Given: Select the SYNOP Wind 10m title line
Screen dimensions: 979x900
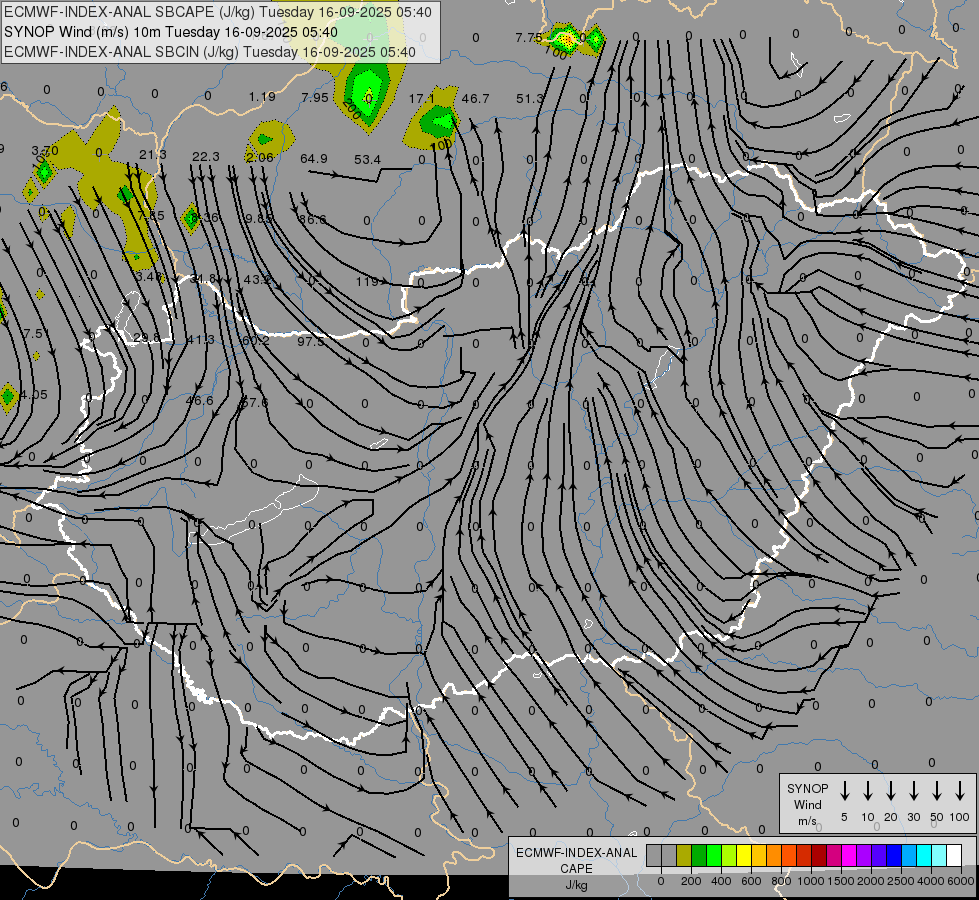Looking at the screenshot, I should coord(170,32).
